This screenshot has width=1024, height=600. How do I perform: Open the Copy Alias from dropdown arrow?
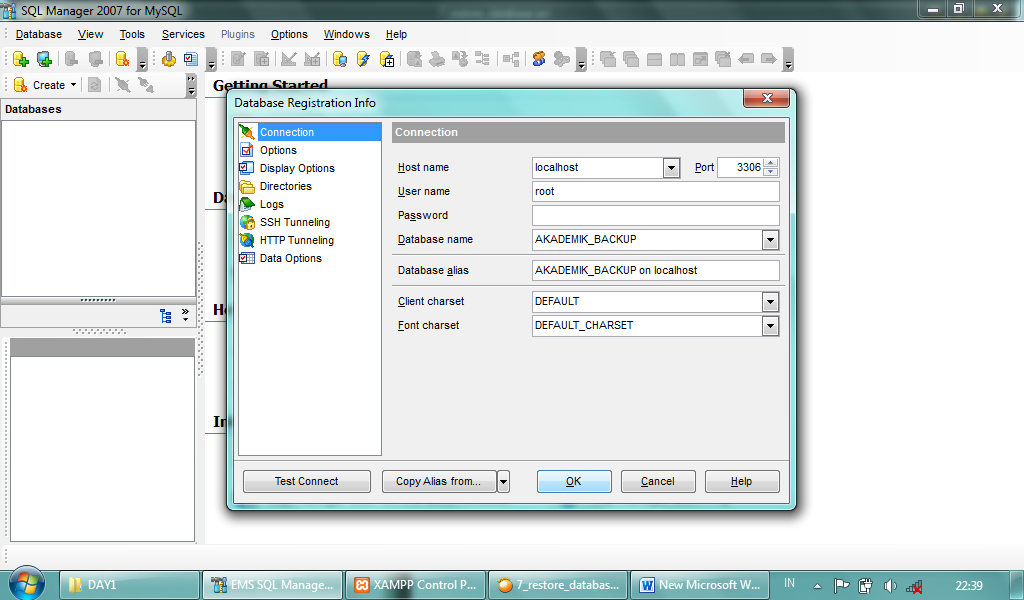pyautogui.click(x=503, y=482)
